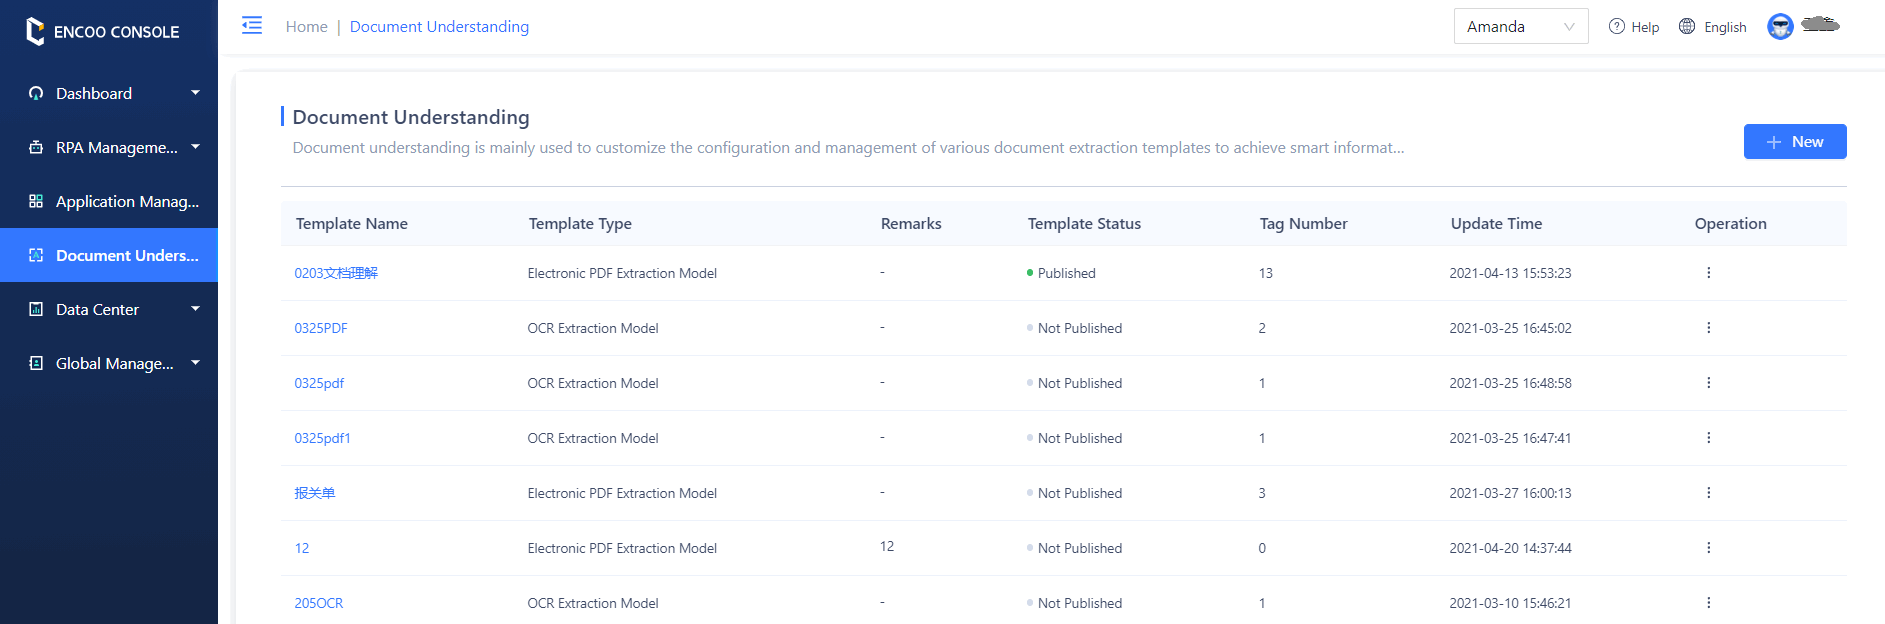1885x624 pixels.
Task: Select Application Management in the sidebar
Action: (109, 201)
